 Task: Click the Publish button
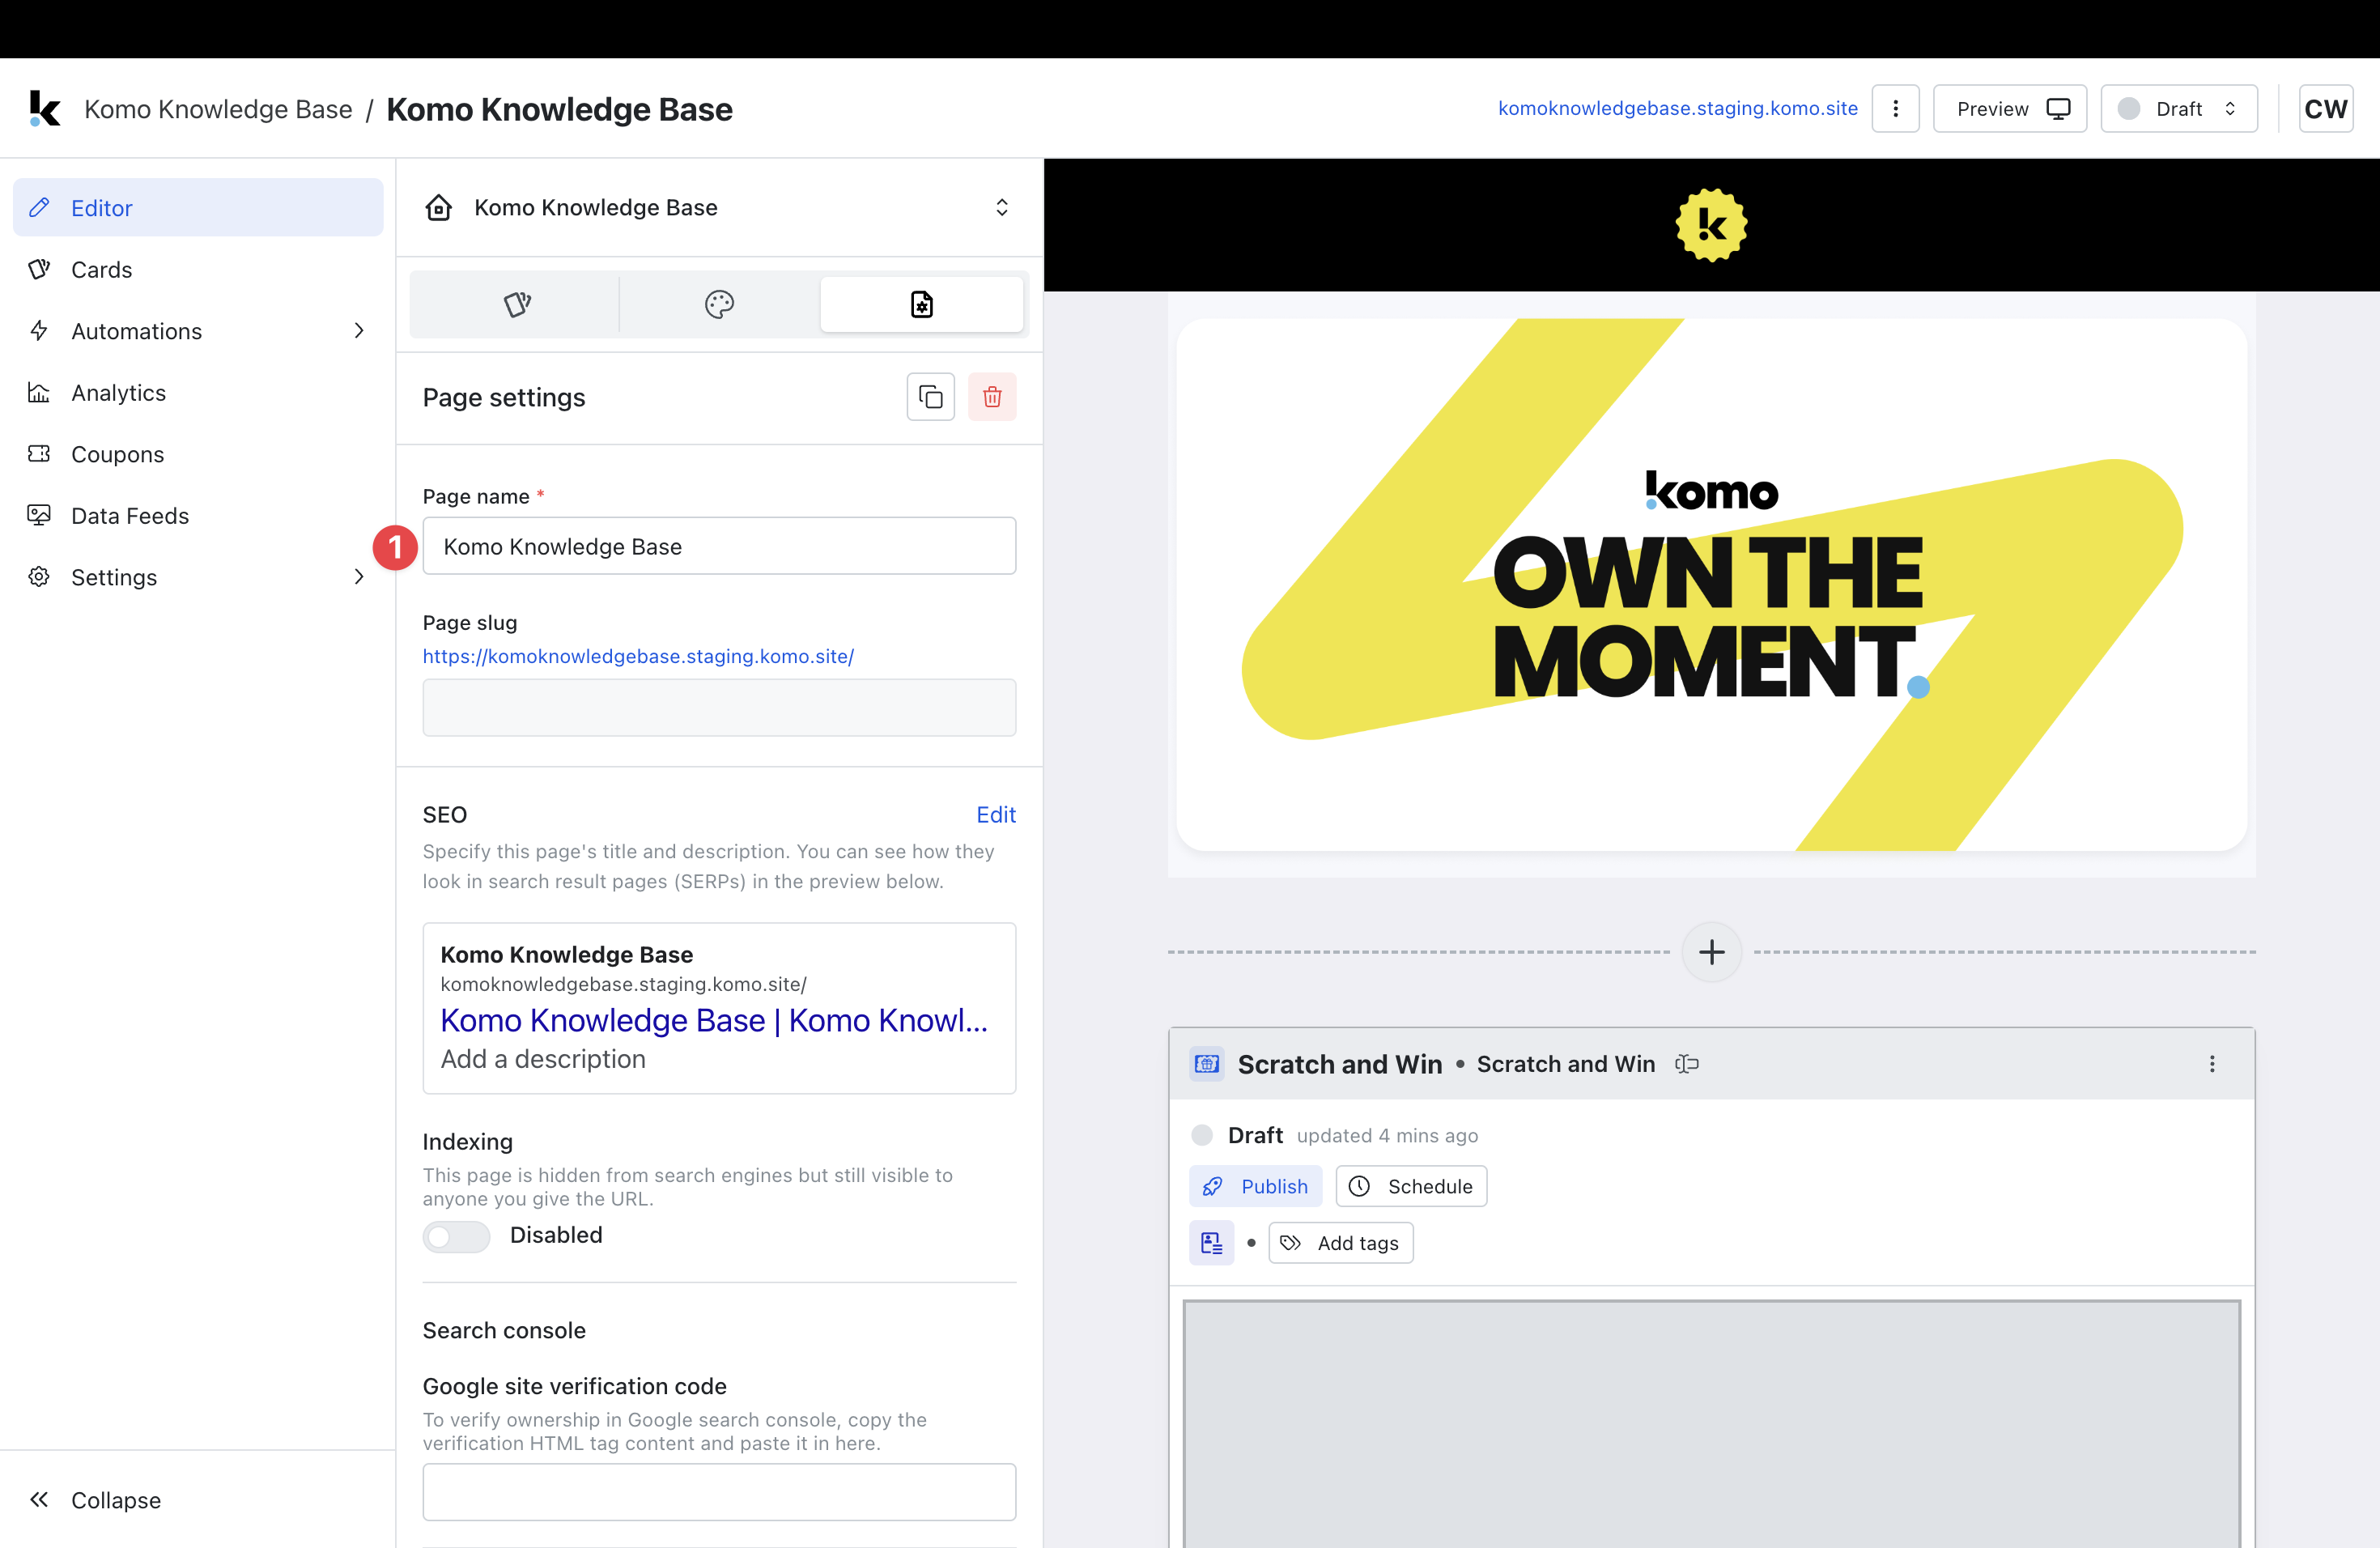click(x=1255, y=1186)
